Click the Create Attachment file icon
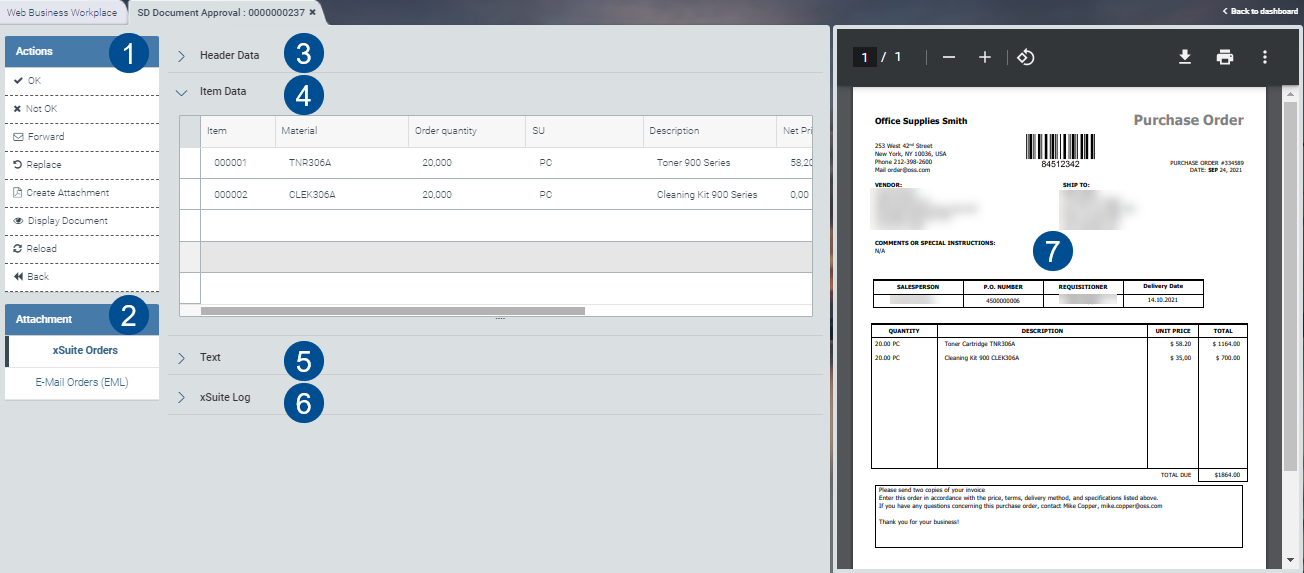Image resolution: width=1304 pixels, height=573 pixels. click(x=18, y=192)
